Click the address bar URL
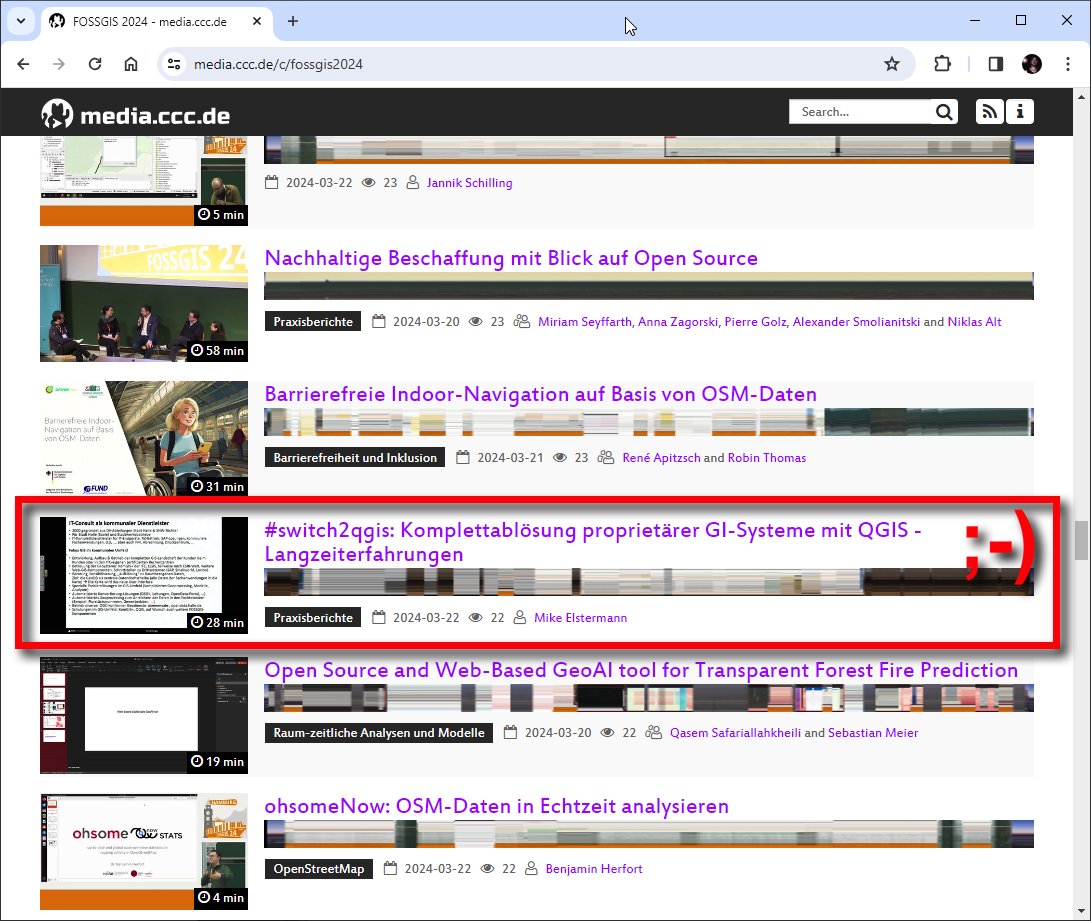Screen dimensions: 1091x921 (x=278, y=64)
